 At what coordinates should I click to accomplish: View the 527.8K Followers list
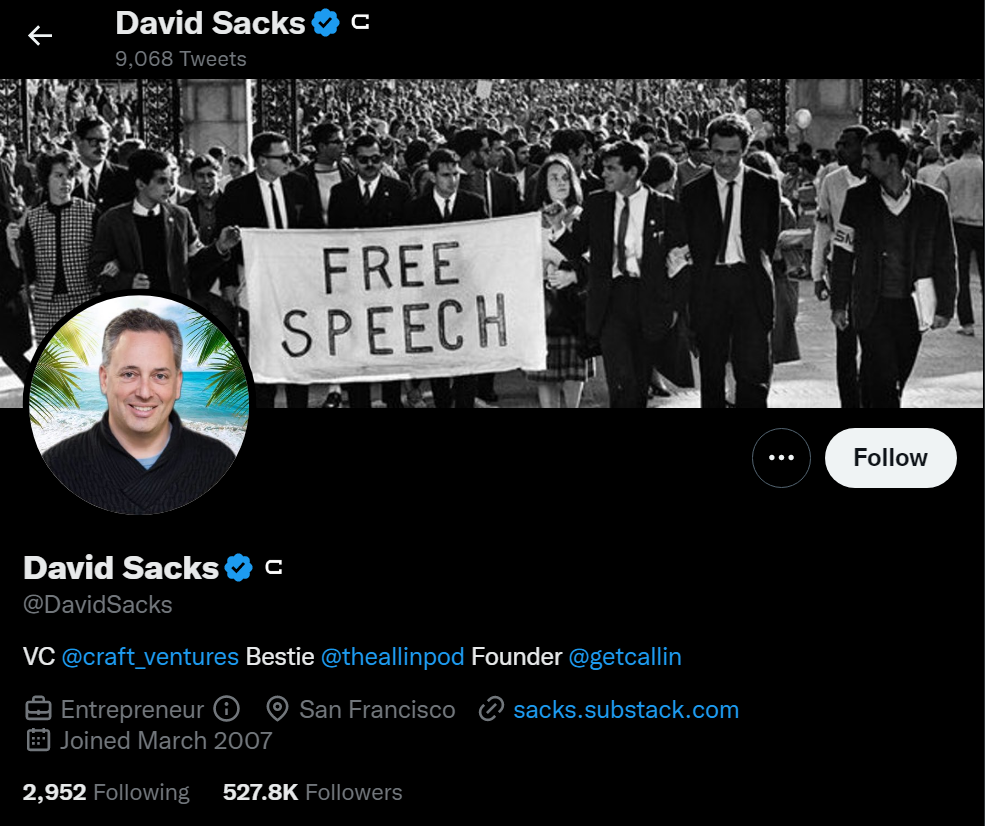[312, 793]
